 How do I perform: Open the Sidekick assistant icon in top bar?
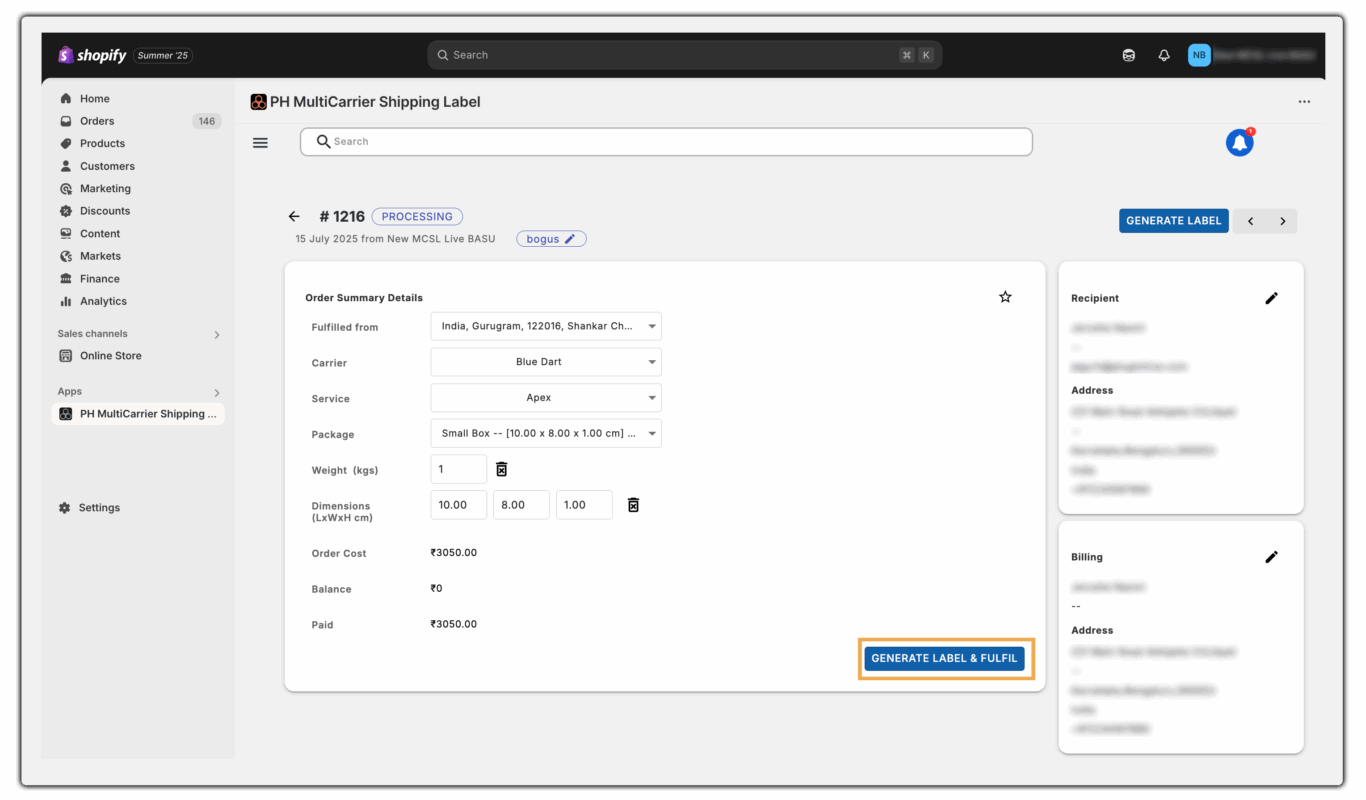[1129, 55]
